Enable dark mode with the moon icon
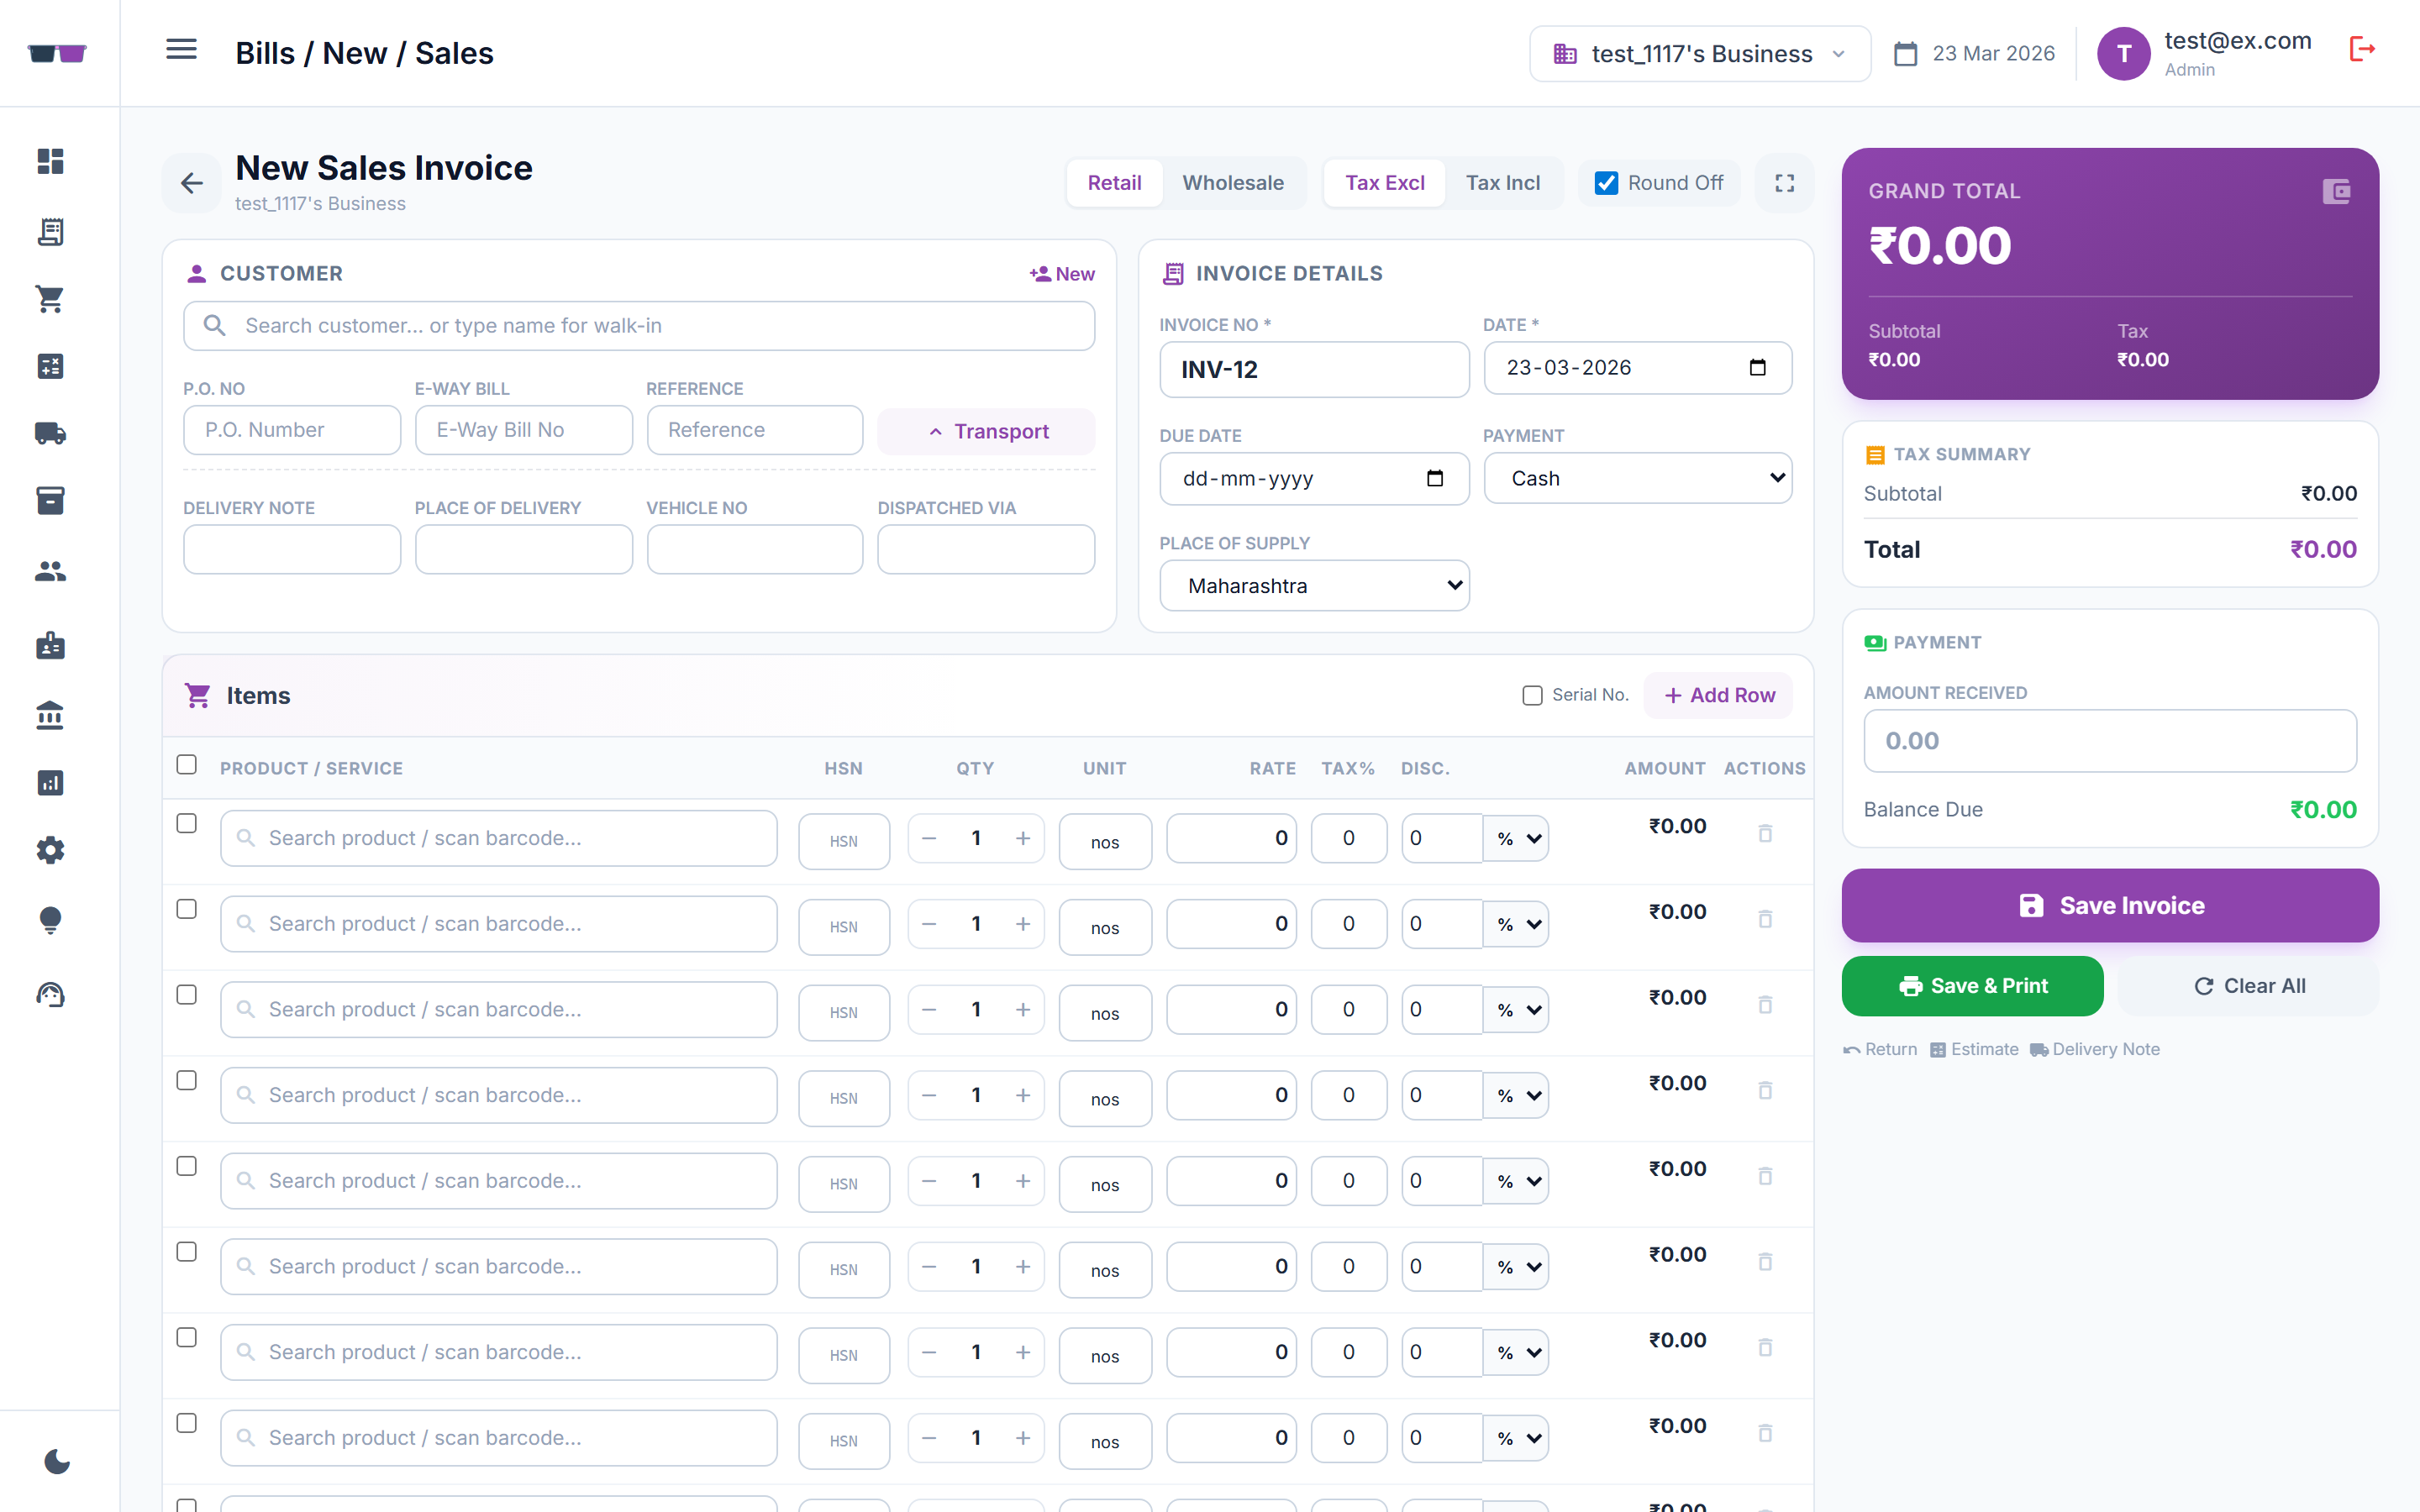The width and height of the screenshot is (2420, 1512). coord(57,1461)
